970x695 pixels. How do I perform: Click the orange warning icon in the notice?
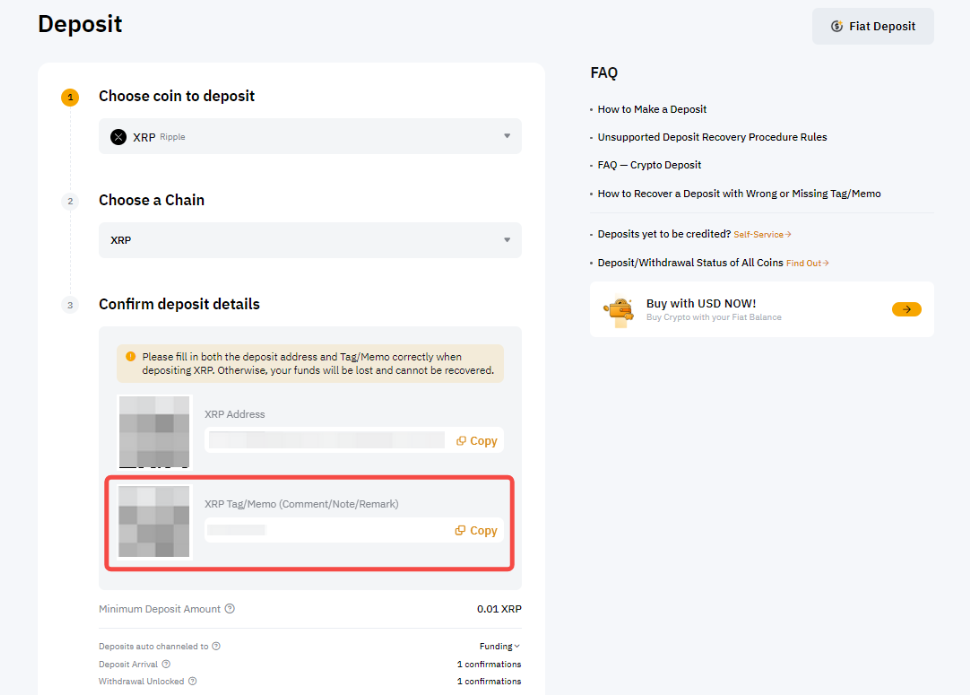(x=130, y=356)
